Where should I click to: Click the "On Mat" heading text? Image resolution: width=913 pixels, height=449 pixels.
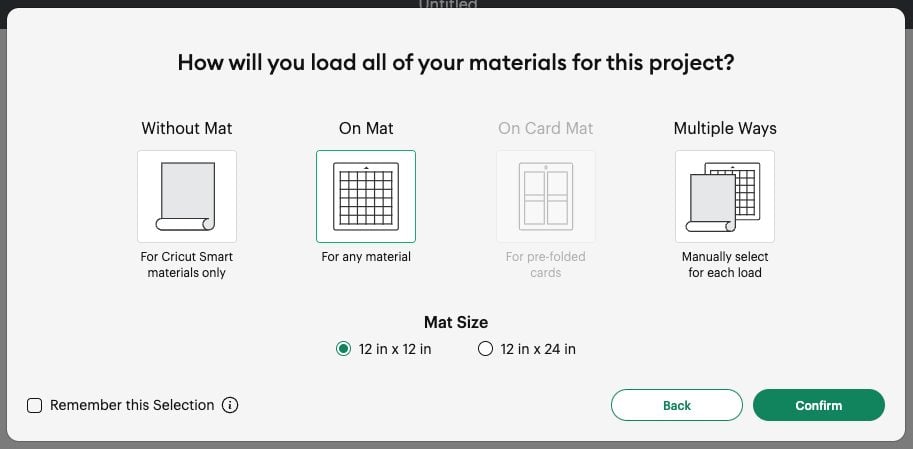pos(366,128)
